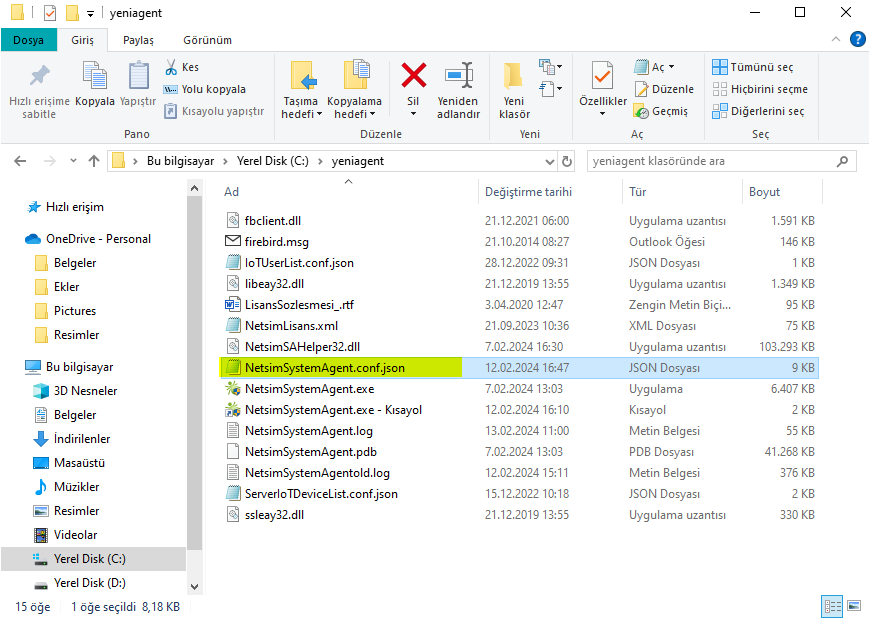Click the properties checkmark in title bar
Image resolution: width=869 pixels, height=618 pixels.
pos(50,13)
